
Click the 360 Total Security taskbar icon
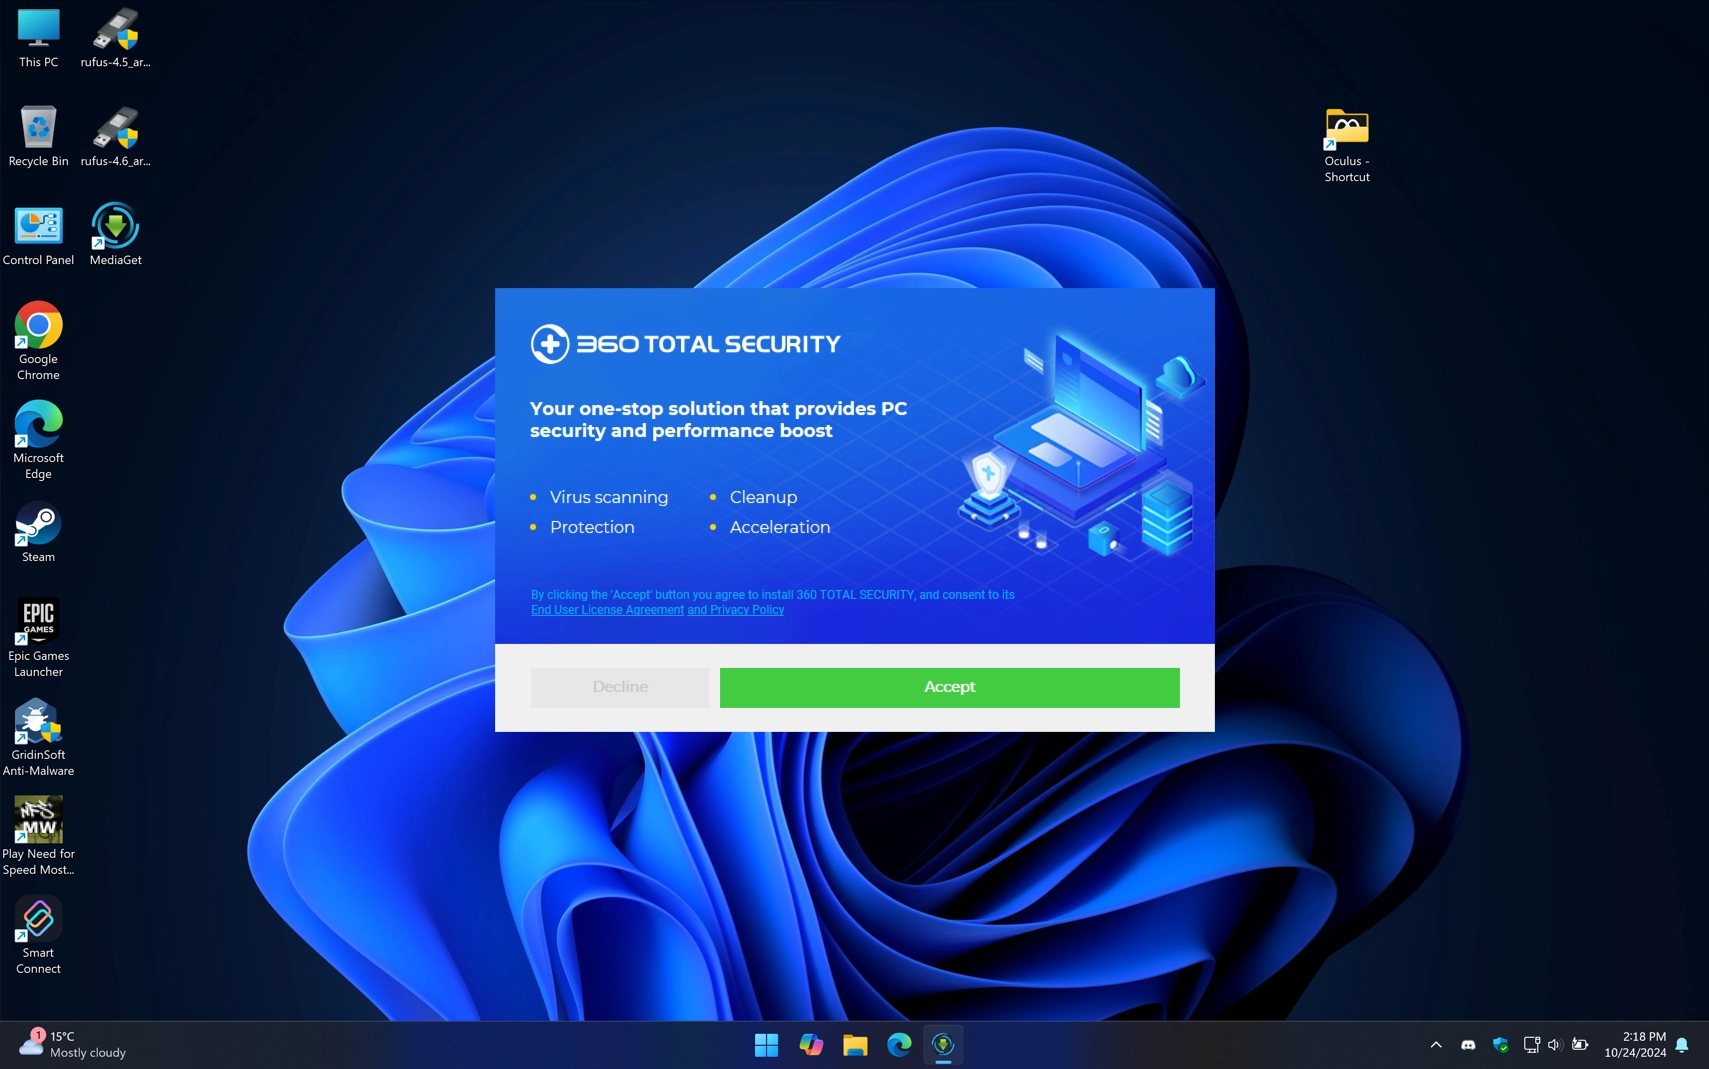point(944,1044)
